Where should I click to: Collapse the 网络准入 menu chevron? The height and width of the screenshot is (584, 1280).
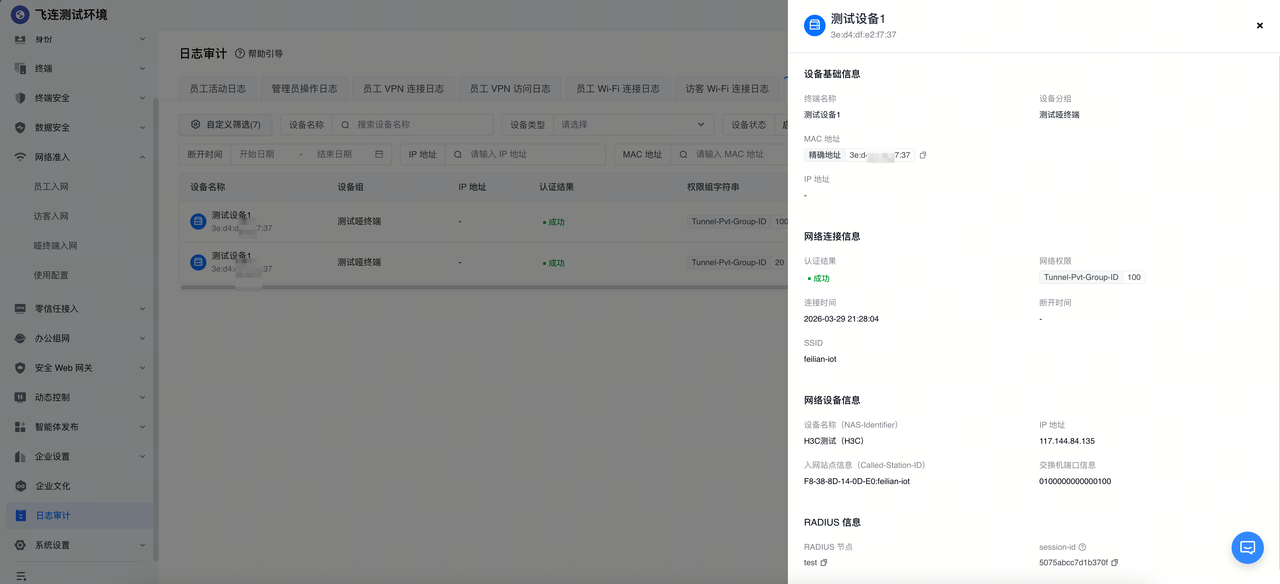point(142,157)
